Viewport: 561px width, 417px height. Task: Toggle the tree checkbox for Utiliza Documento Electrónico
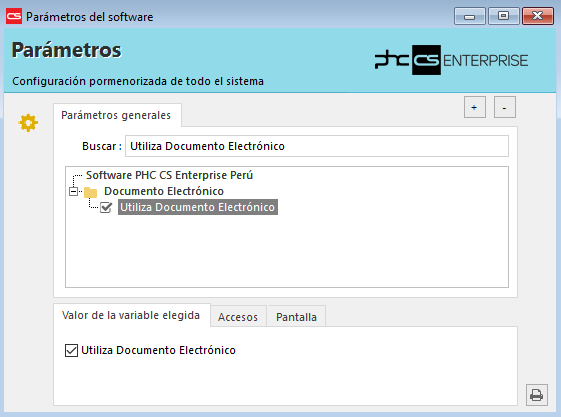(106, 207)
